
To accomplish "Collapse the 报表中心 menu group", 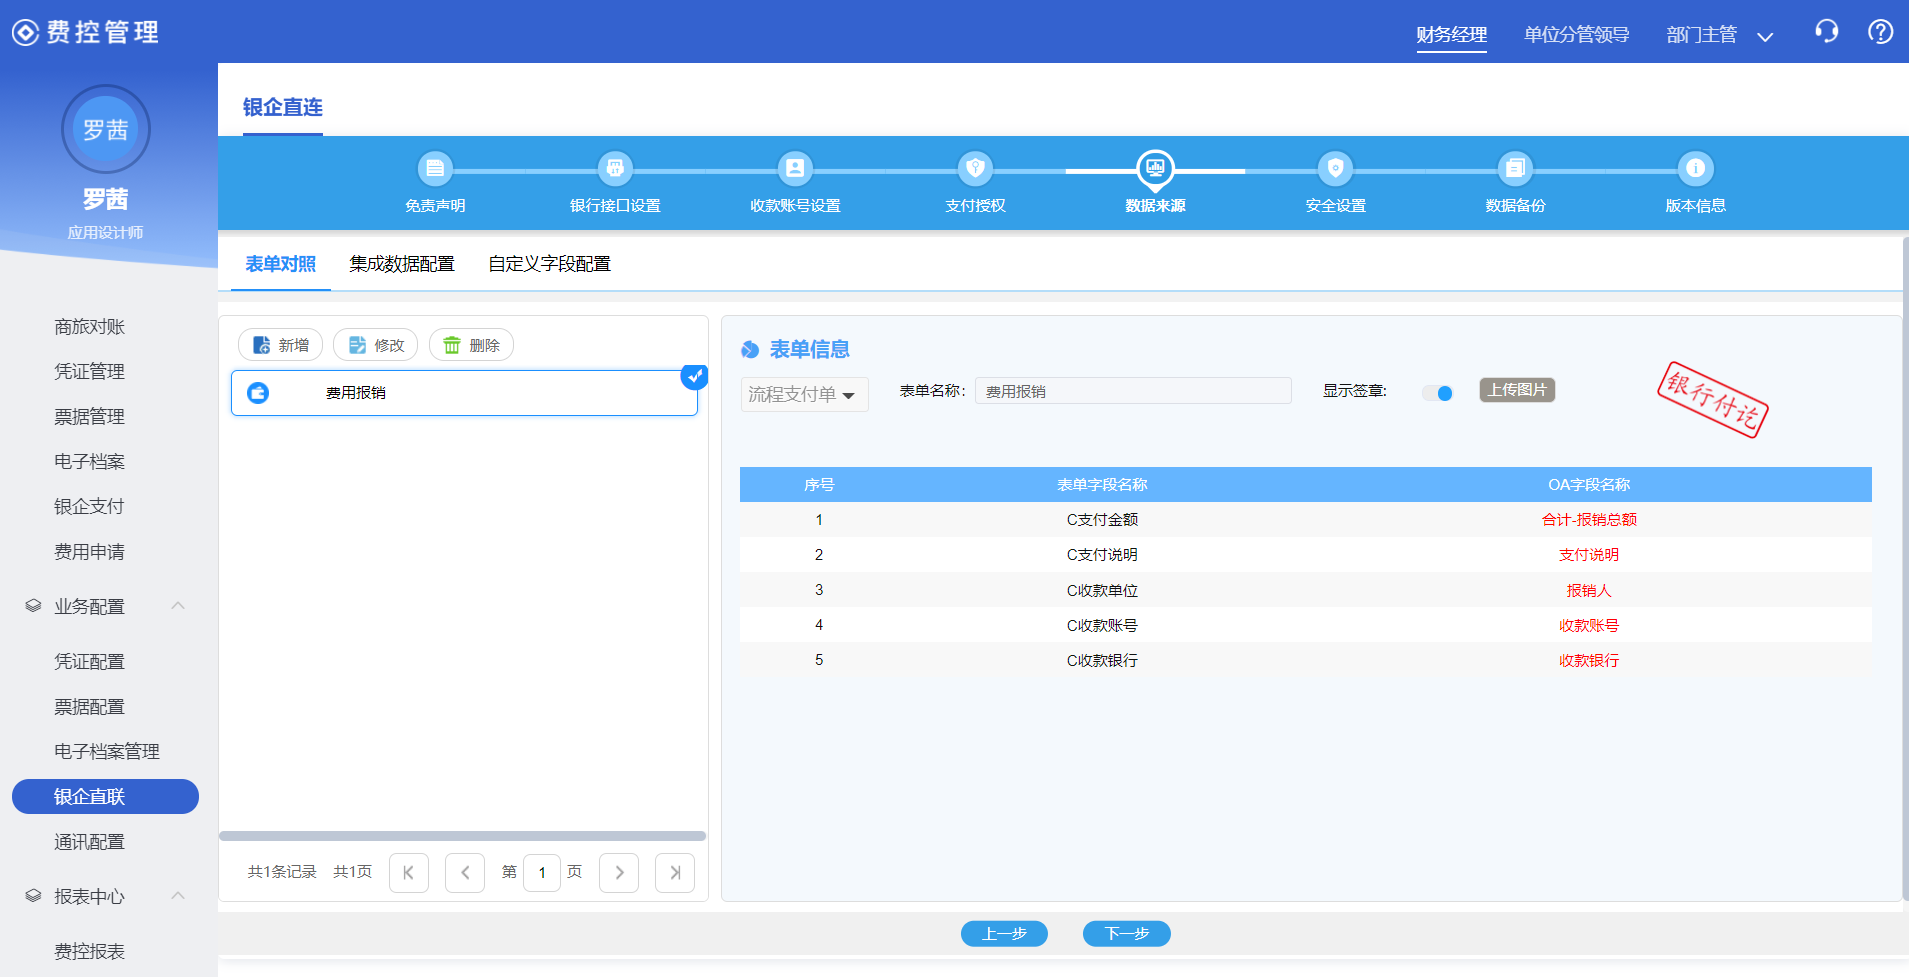I will tap(178, 896).
